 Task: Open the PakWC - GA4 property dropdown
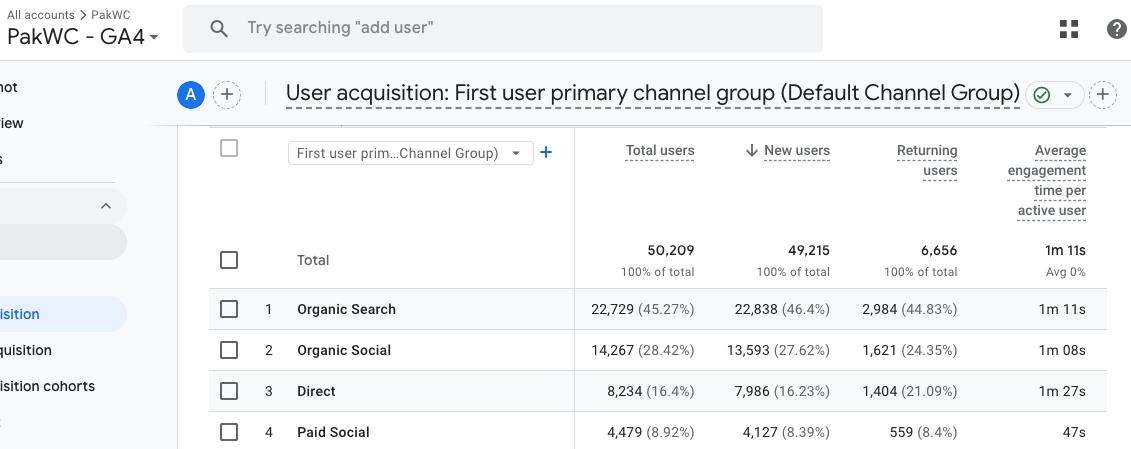(x=83, y=37)
